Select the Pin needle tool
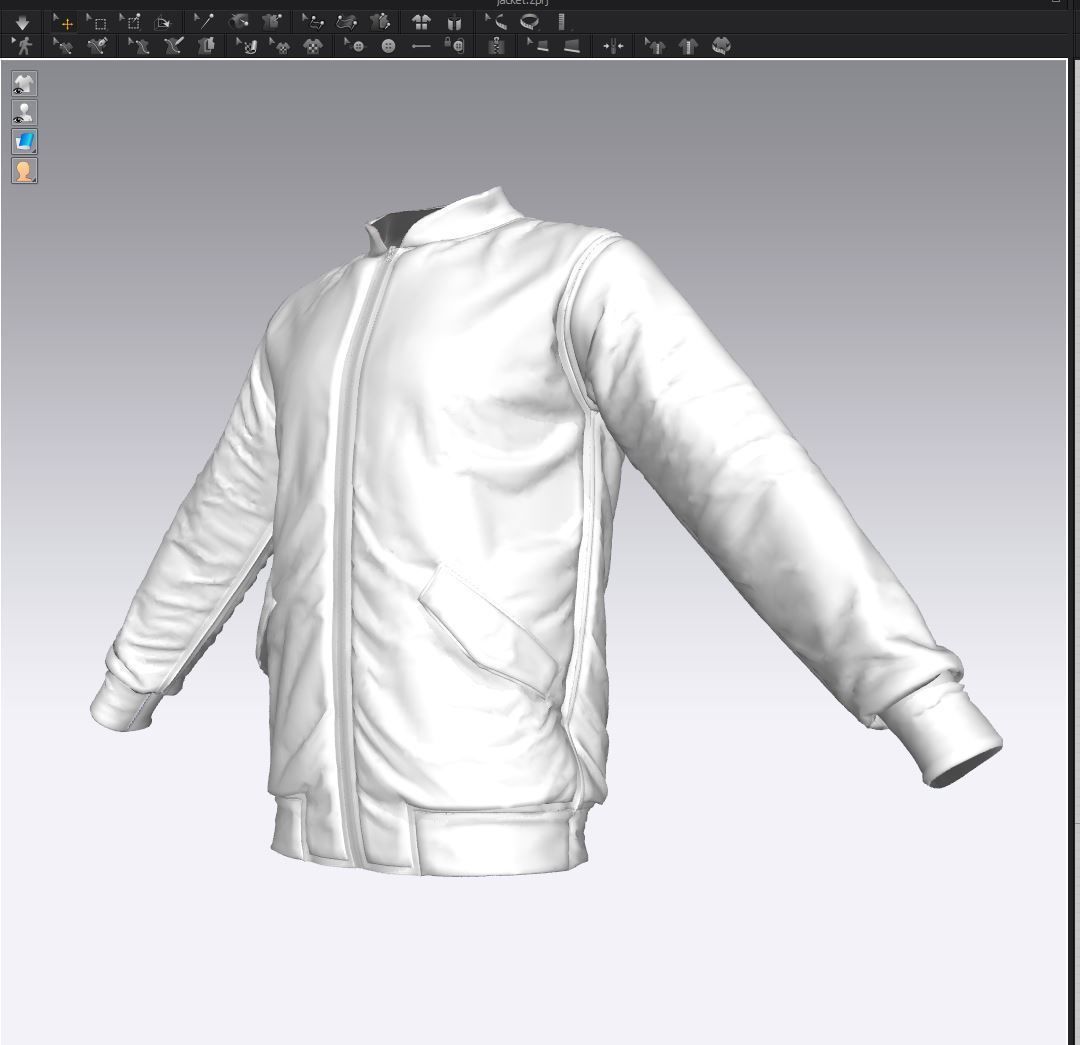 click(203, 23)
